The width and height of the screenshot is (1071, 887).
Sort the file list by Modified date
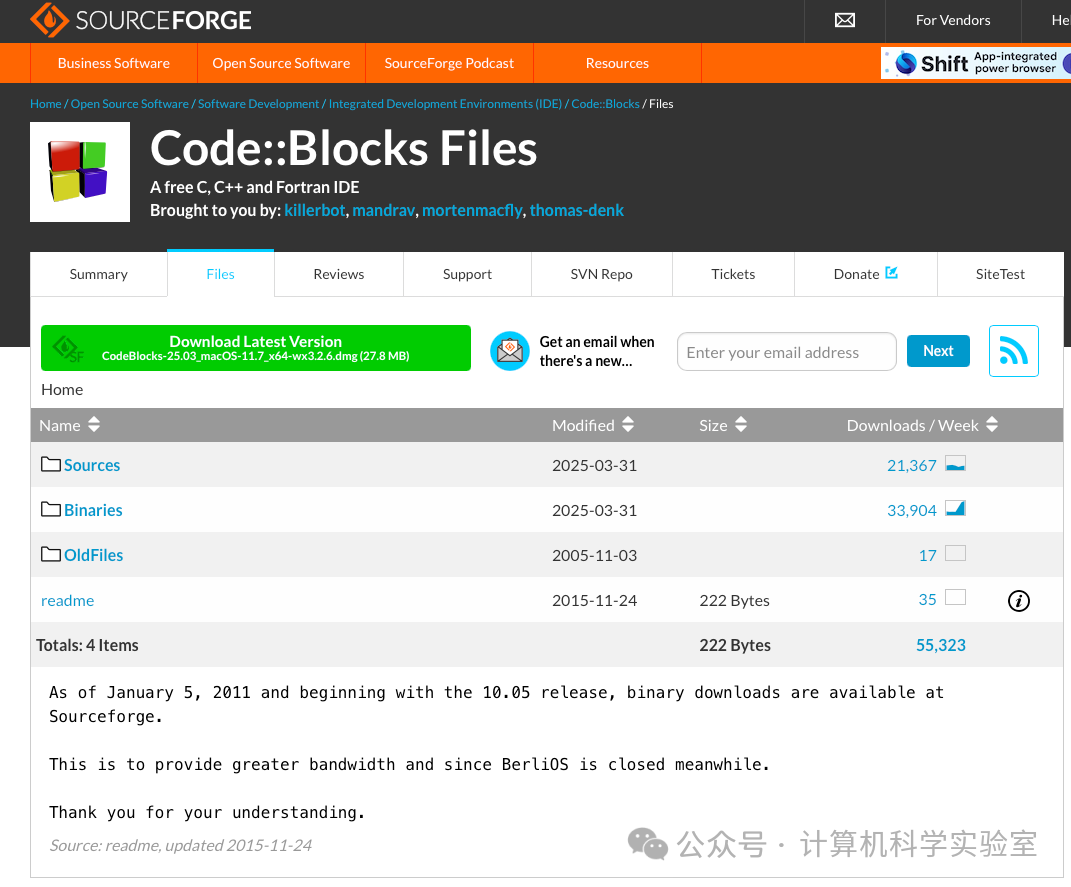pos(593,425)
